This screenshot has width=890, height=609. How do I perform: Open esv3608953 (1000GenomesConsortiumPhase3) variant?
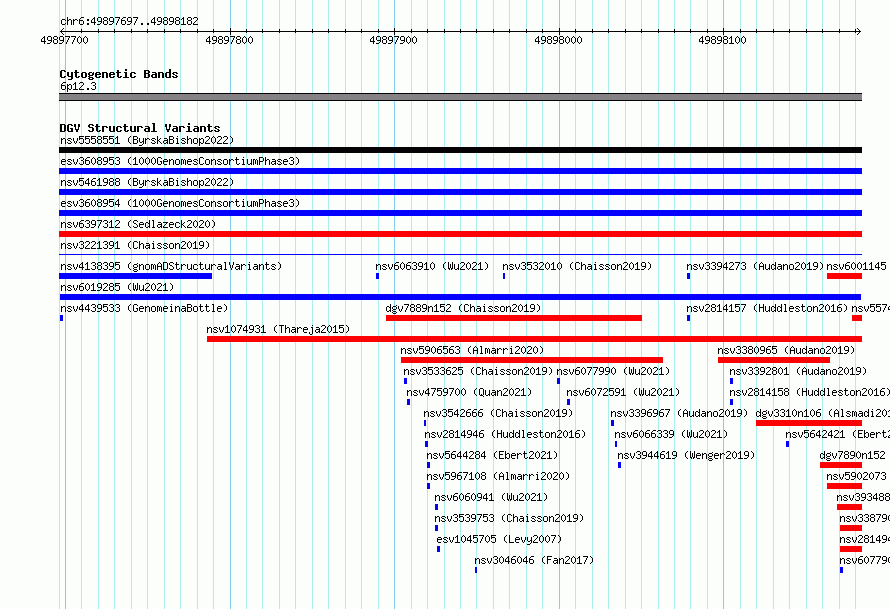click(180, 161)
